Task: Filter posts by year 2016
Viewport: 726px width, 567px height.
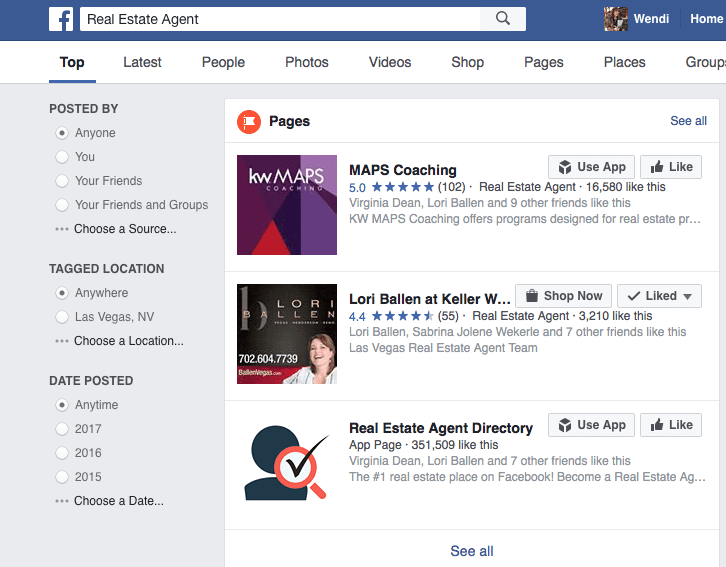Action: [x=62, y=453]
